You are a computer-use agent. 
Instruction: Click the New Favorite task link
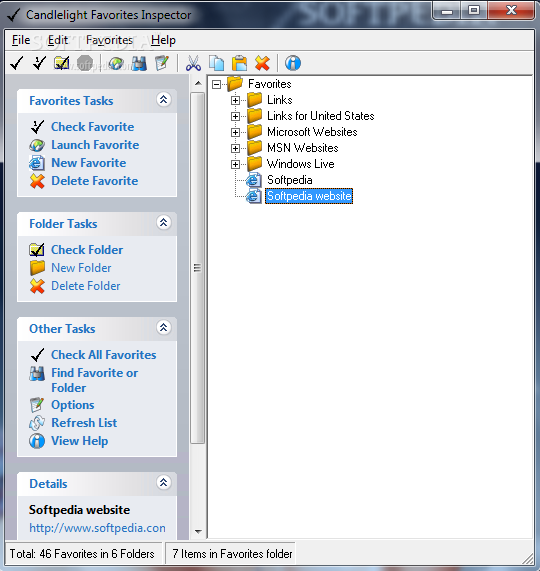tap(88, 163)
